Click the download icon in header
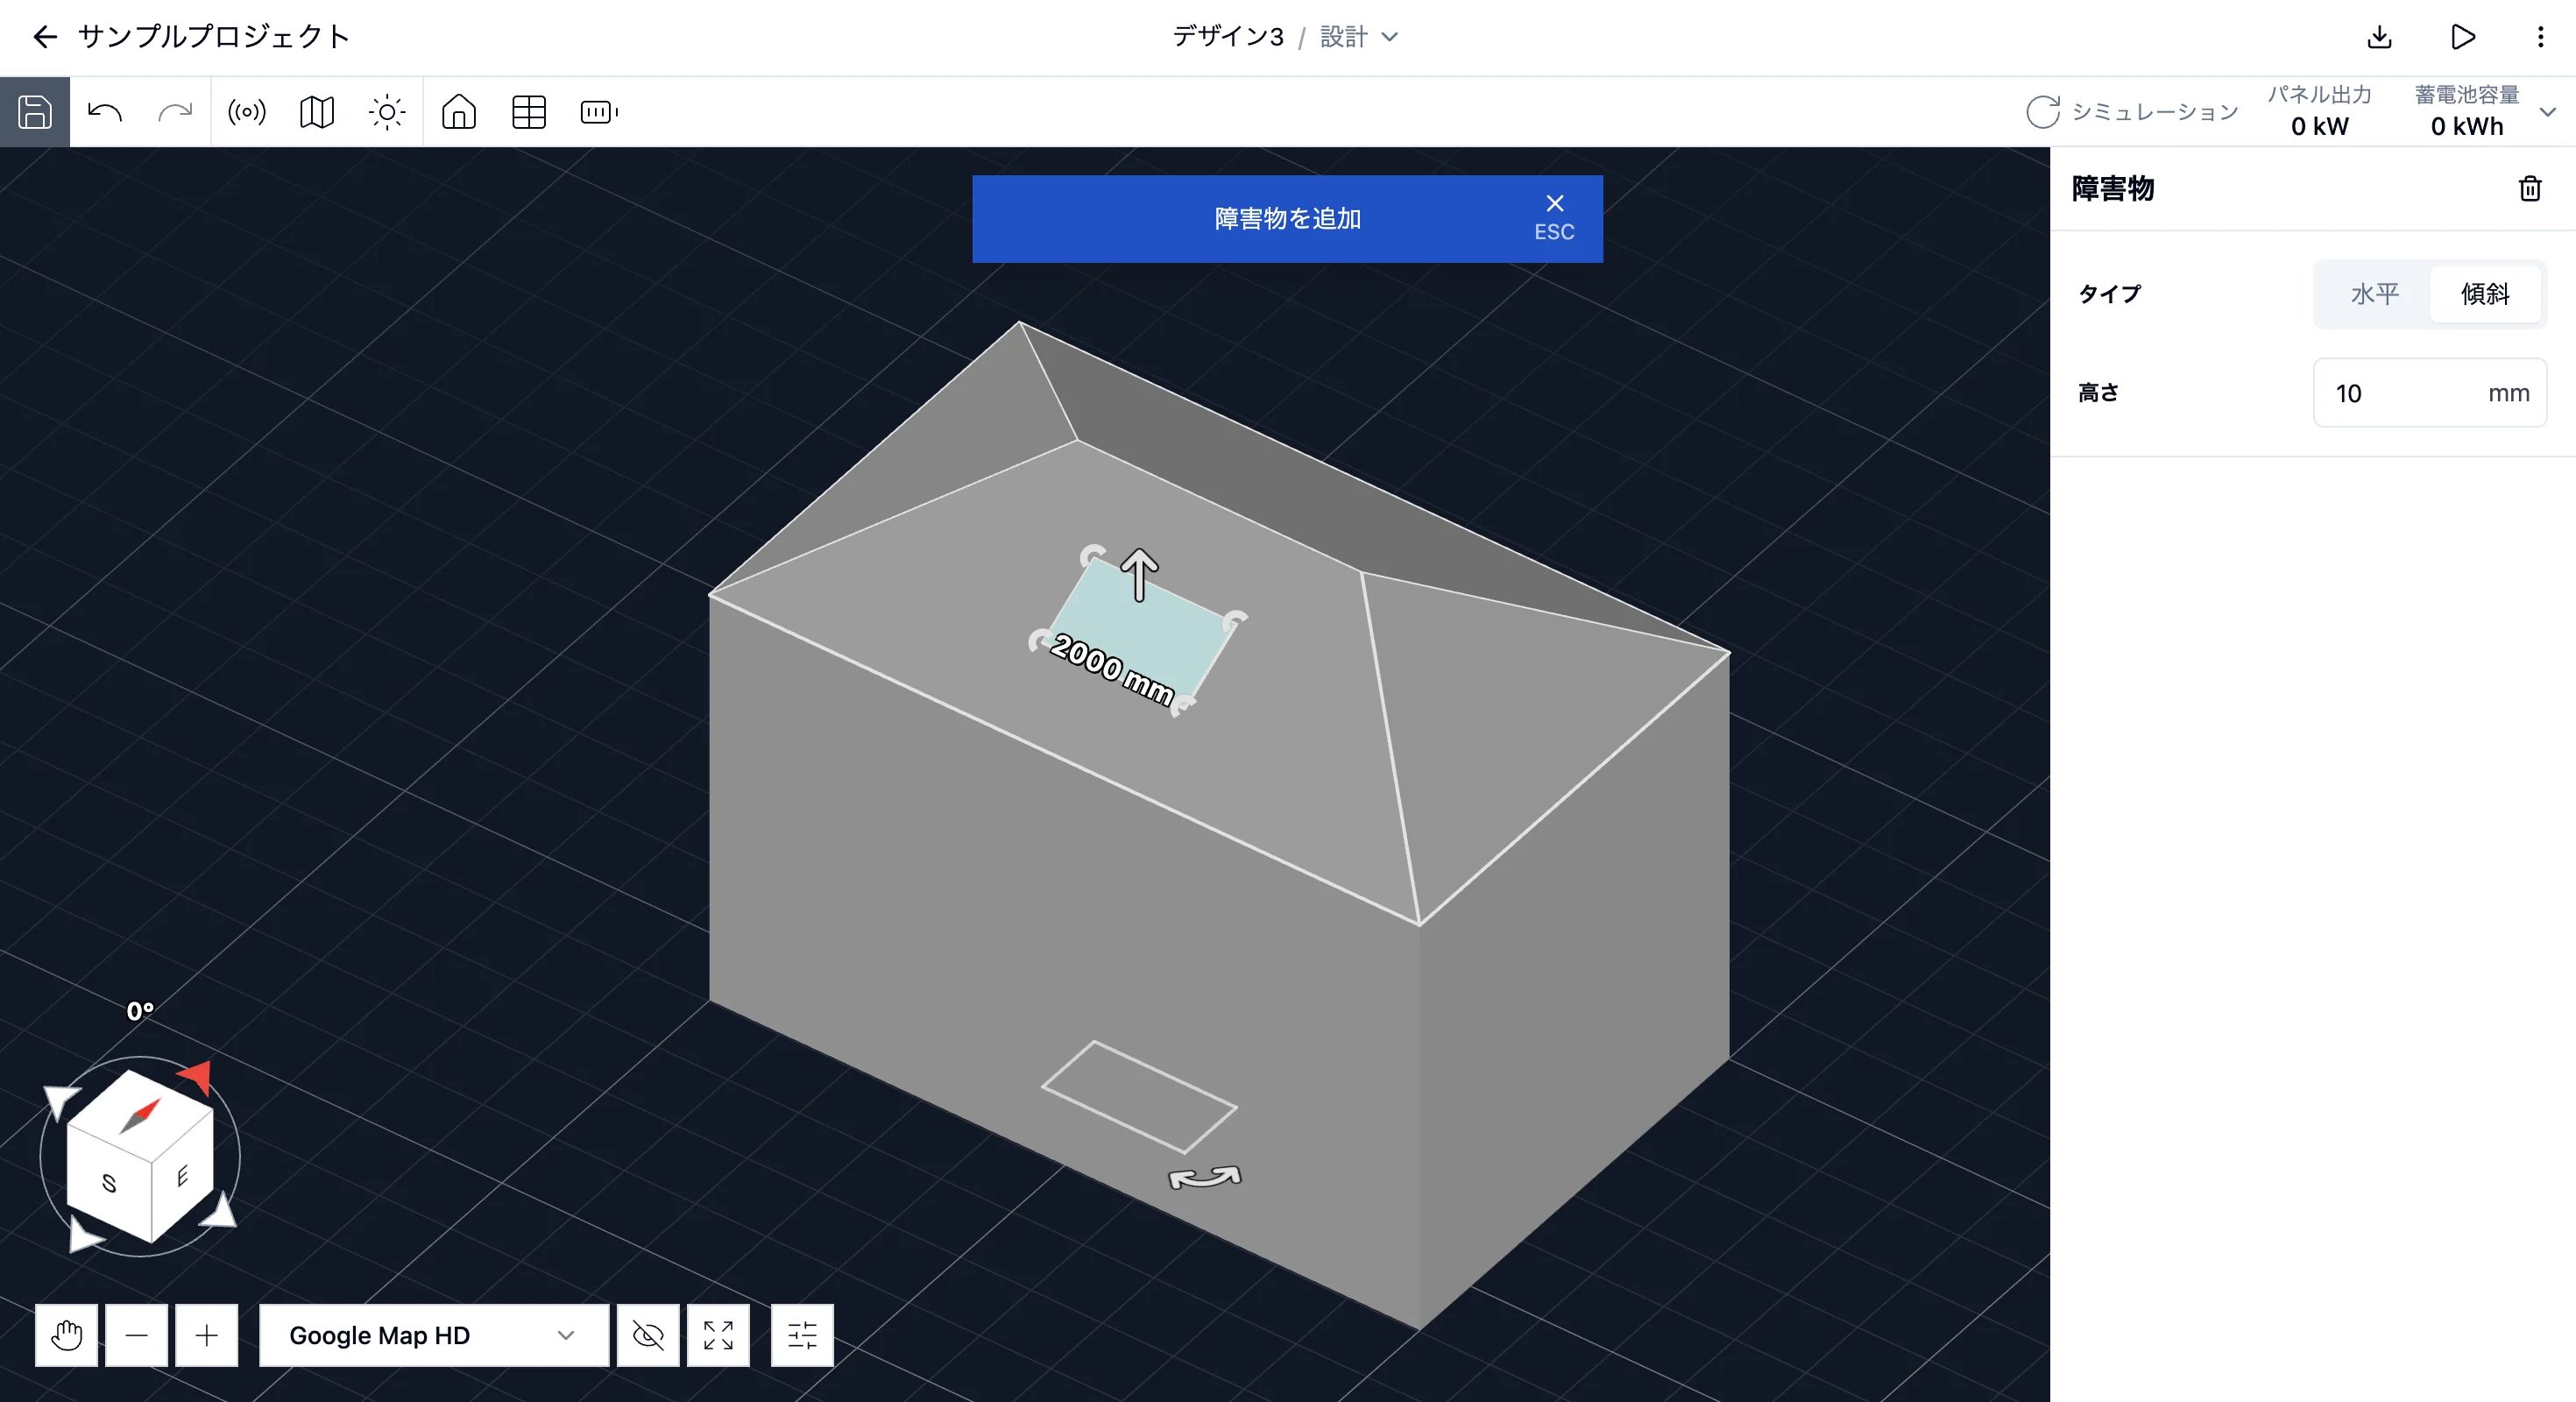This screenshot has width=2576, height=1402. pyautogui.click(x=2380, y=37)
